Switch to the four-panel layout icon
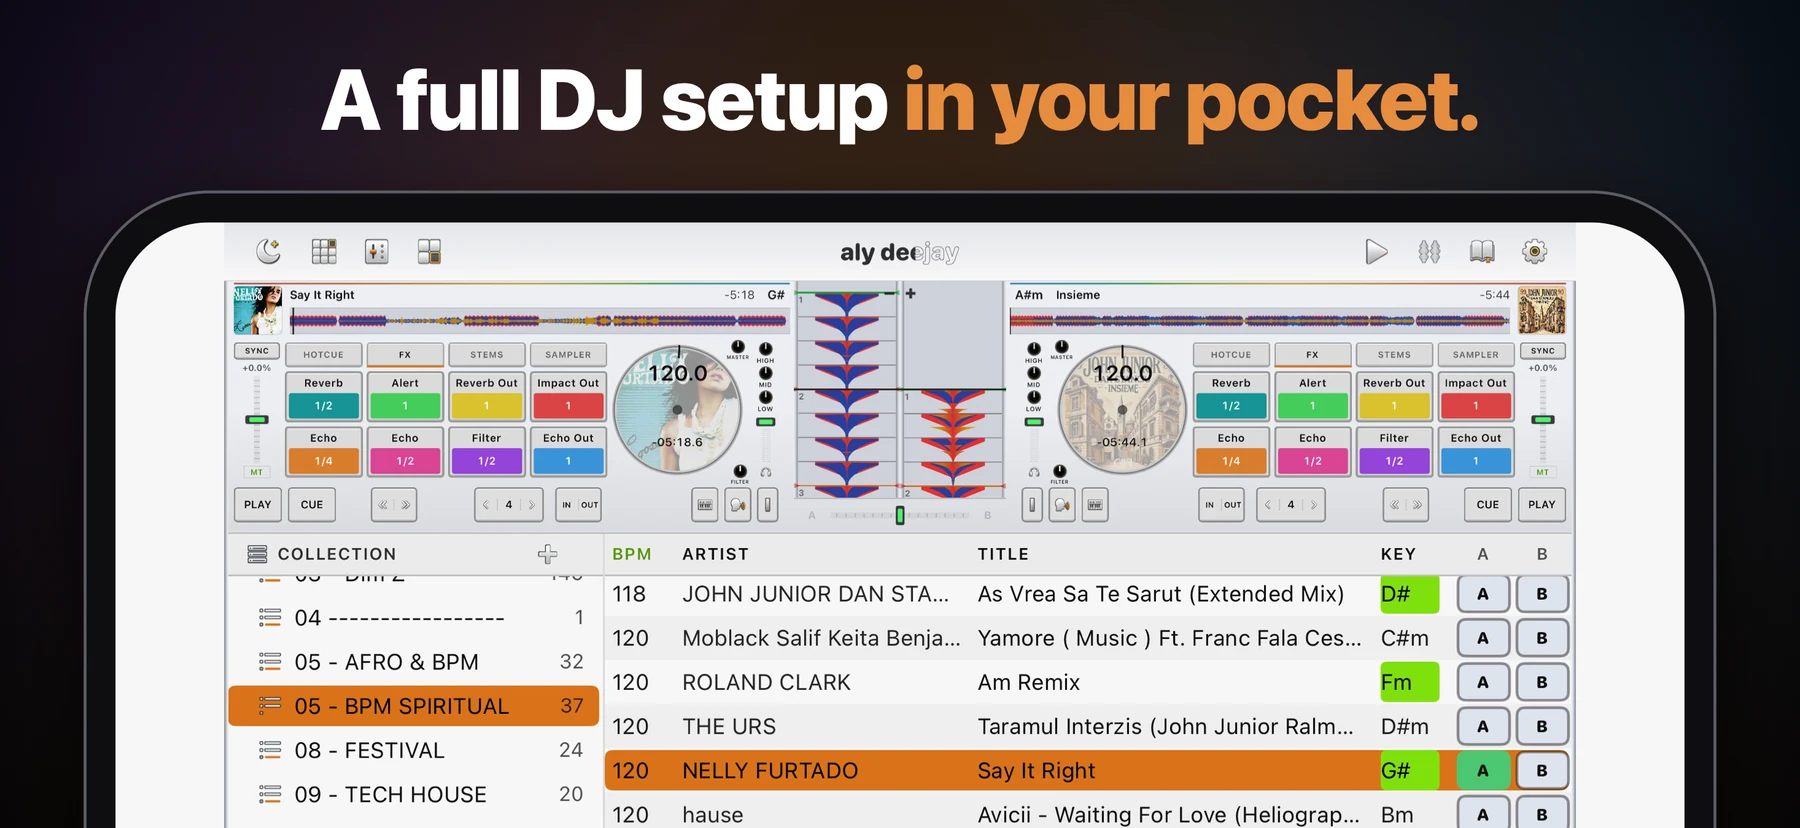Viewport: 1800px width, 828px height. click(x=429, y=251)
